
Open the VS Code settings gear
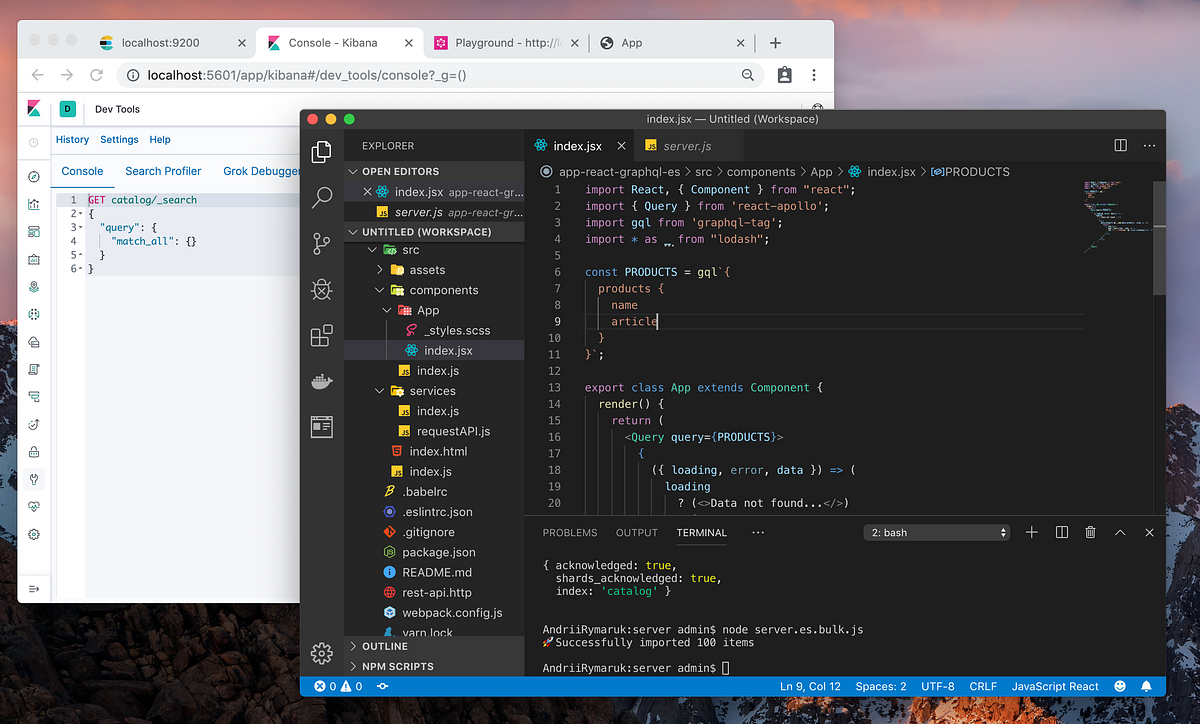(321, 653)
